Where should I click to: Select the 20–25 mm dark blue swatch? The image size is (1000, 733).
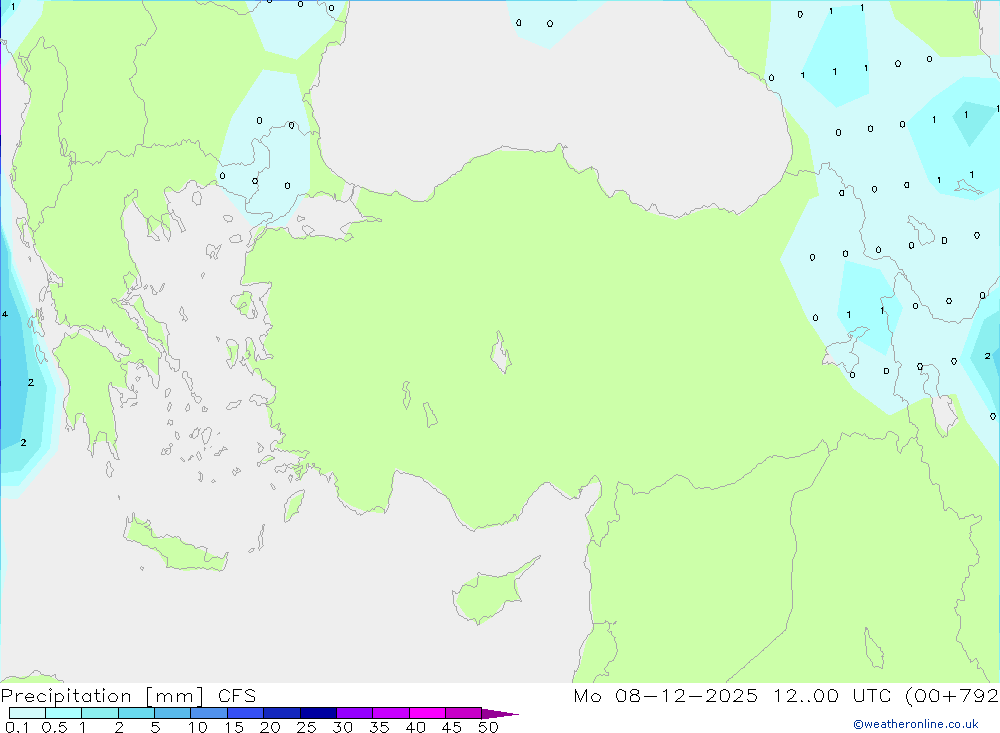pos(281,713)
